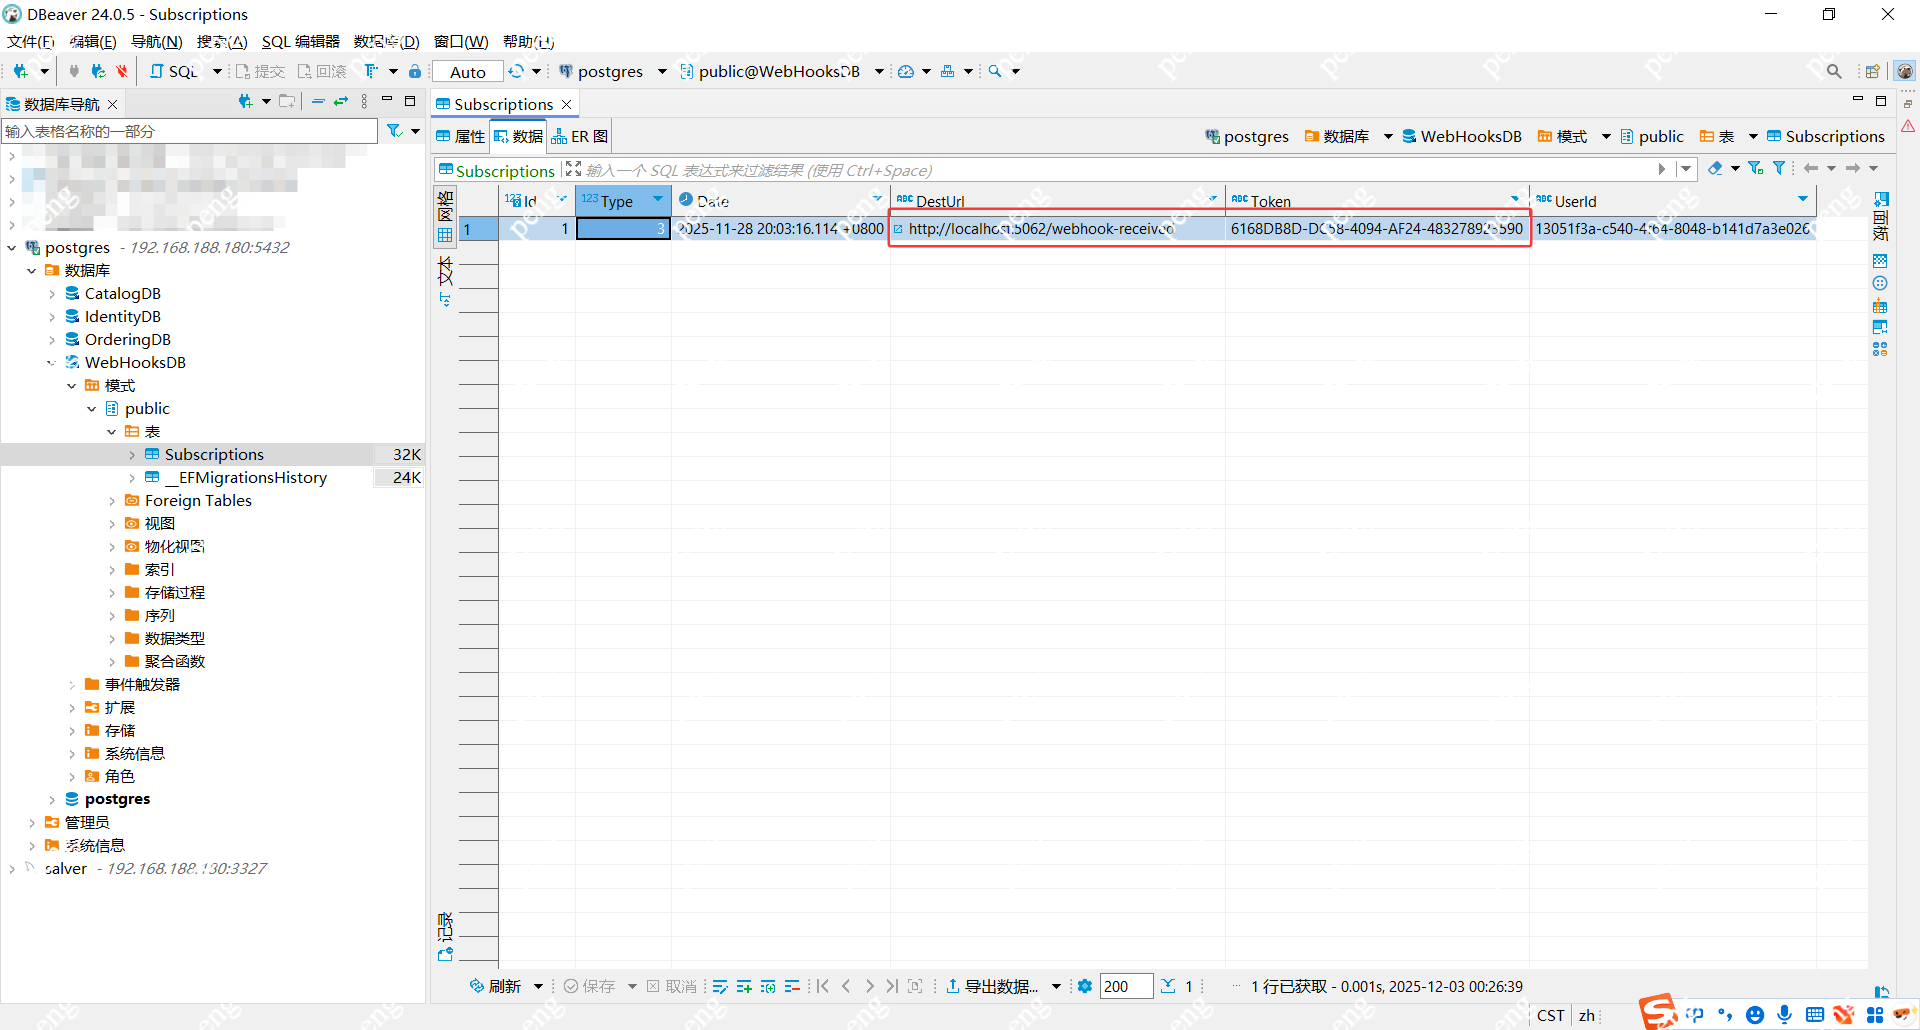The width and height of the screenshot is (1920, 1030).
Task: Toggle the transaction lock icon
Action: [x=415, y=71]
